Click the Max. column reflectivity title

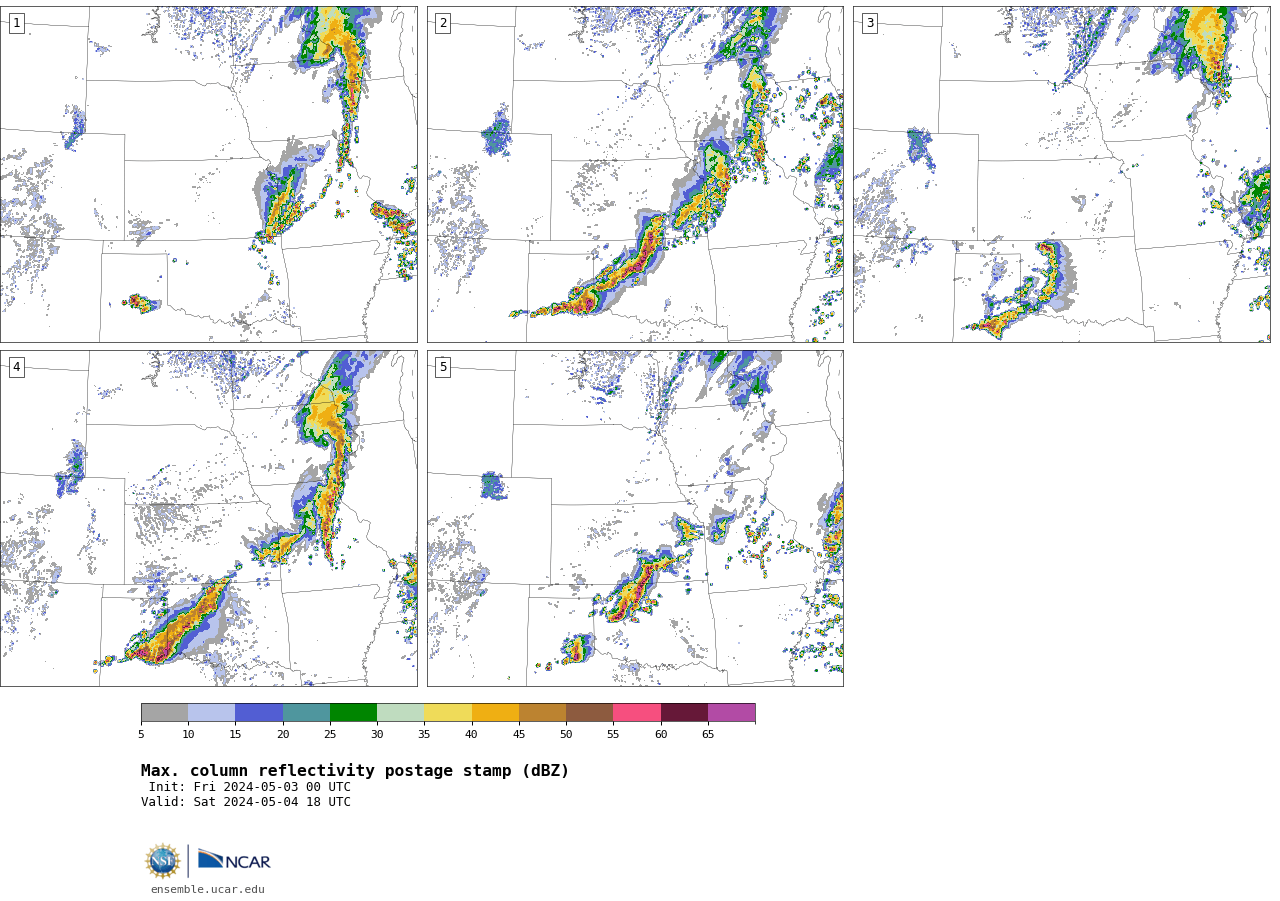[355, 771]
